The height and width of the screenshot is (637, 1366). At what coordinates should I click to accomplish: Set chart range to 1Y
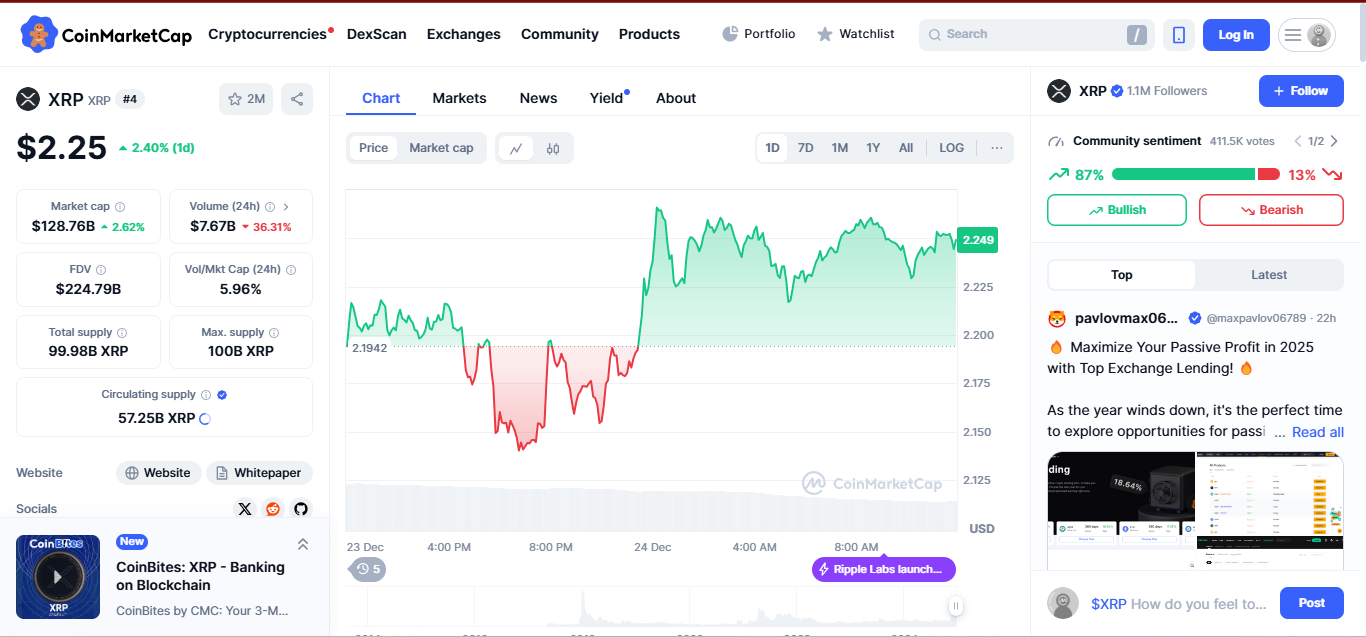pos(873,148)
